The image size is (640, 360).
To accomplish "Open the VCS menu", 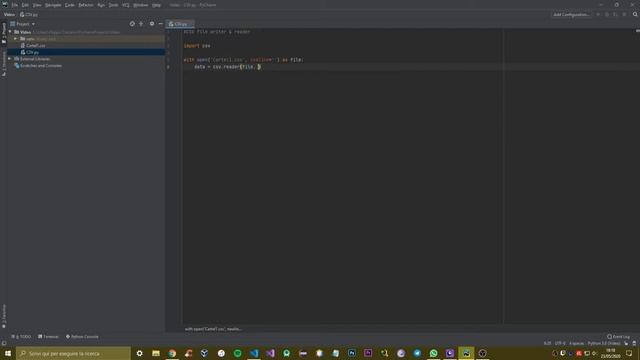I will [x=126, y=5].
